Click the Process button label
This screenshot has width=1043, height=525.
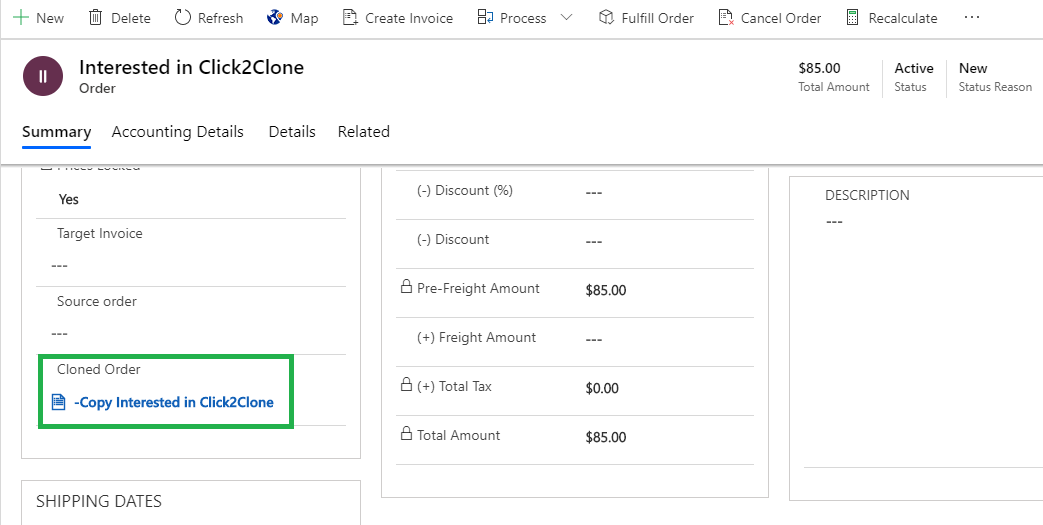pyautogui.click(x=523, y=18)
